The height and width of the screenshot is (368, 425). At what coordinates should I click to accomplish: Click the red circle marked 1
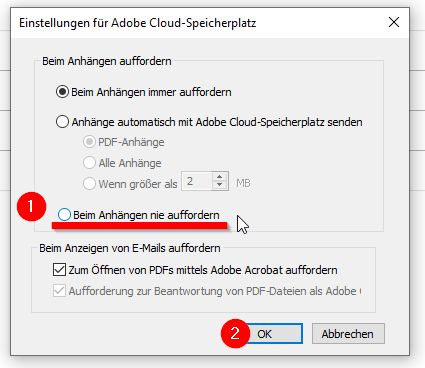(x=31, y=206)
